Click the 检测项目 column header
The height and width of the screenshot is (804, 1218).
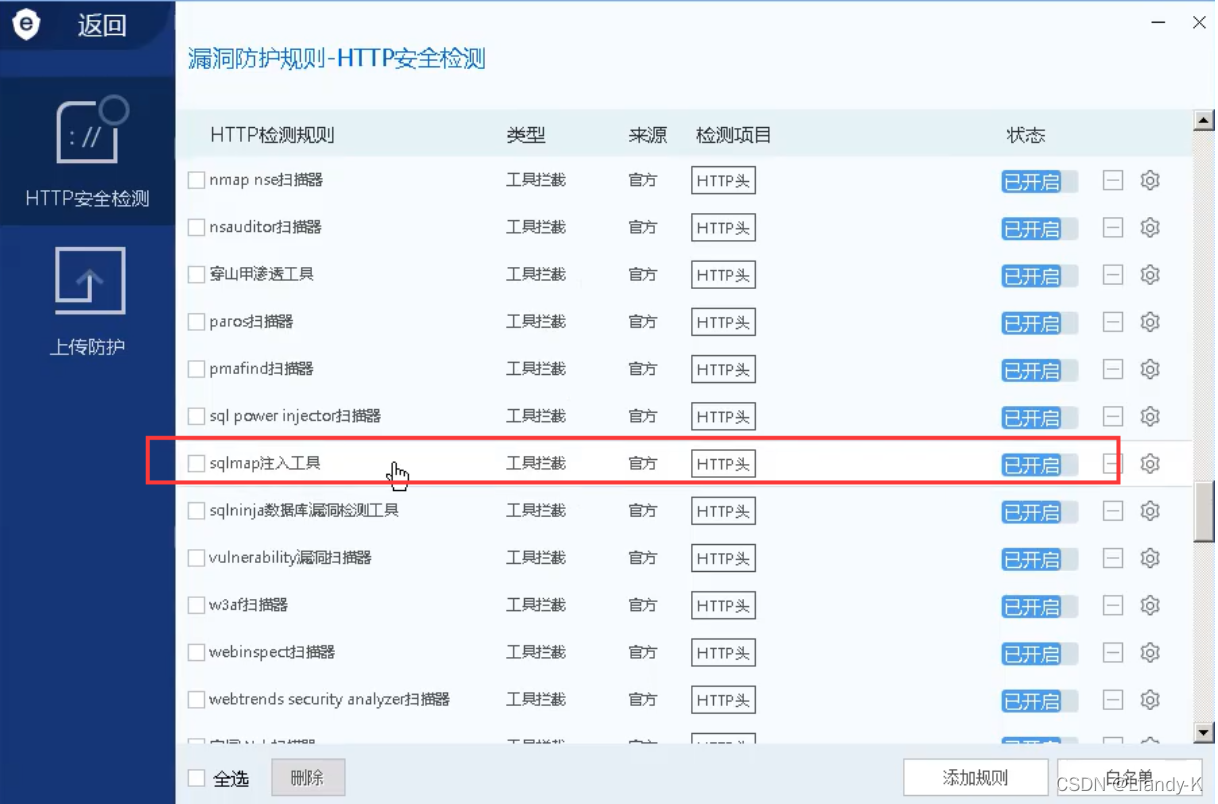733,135
